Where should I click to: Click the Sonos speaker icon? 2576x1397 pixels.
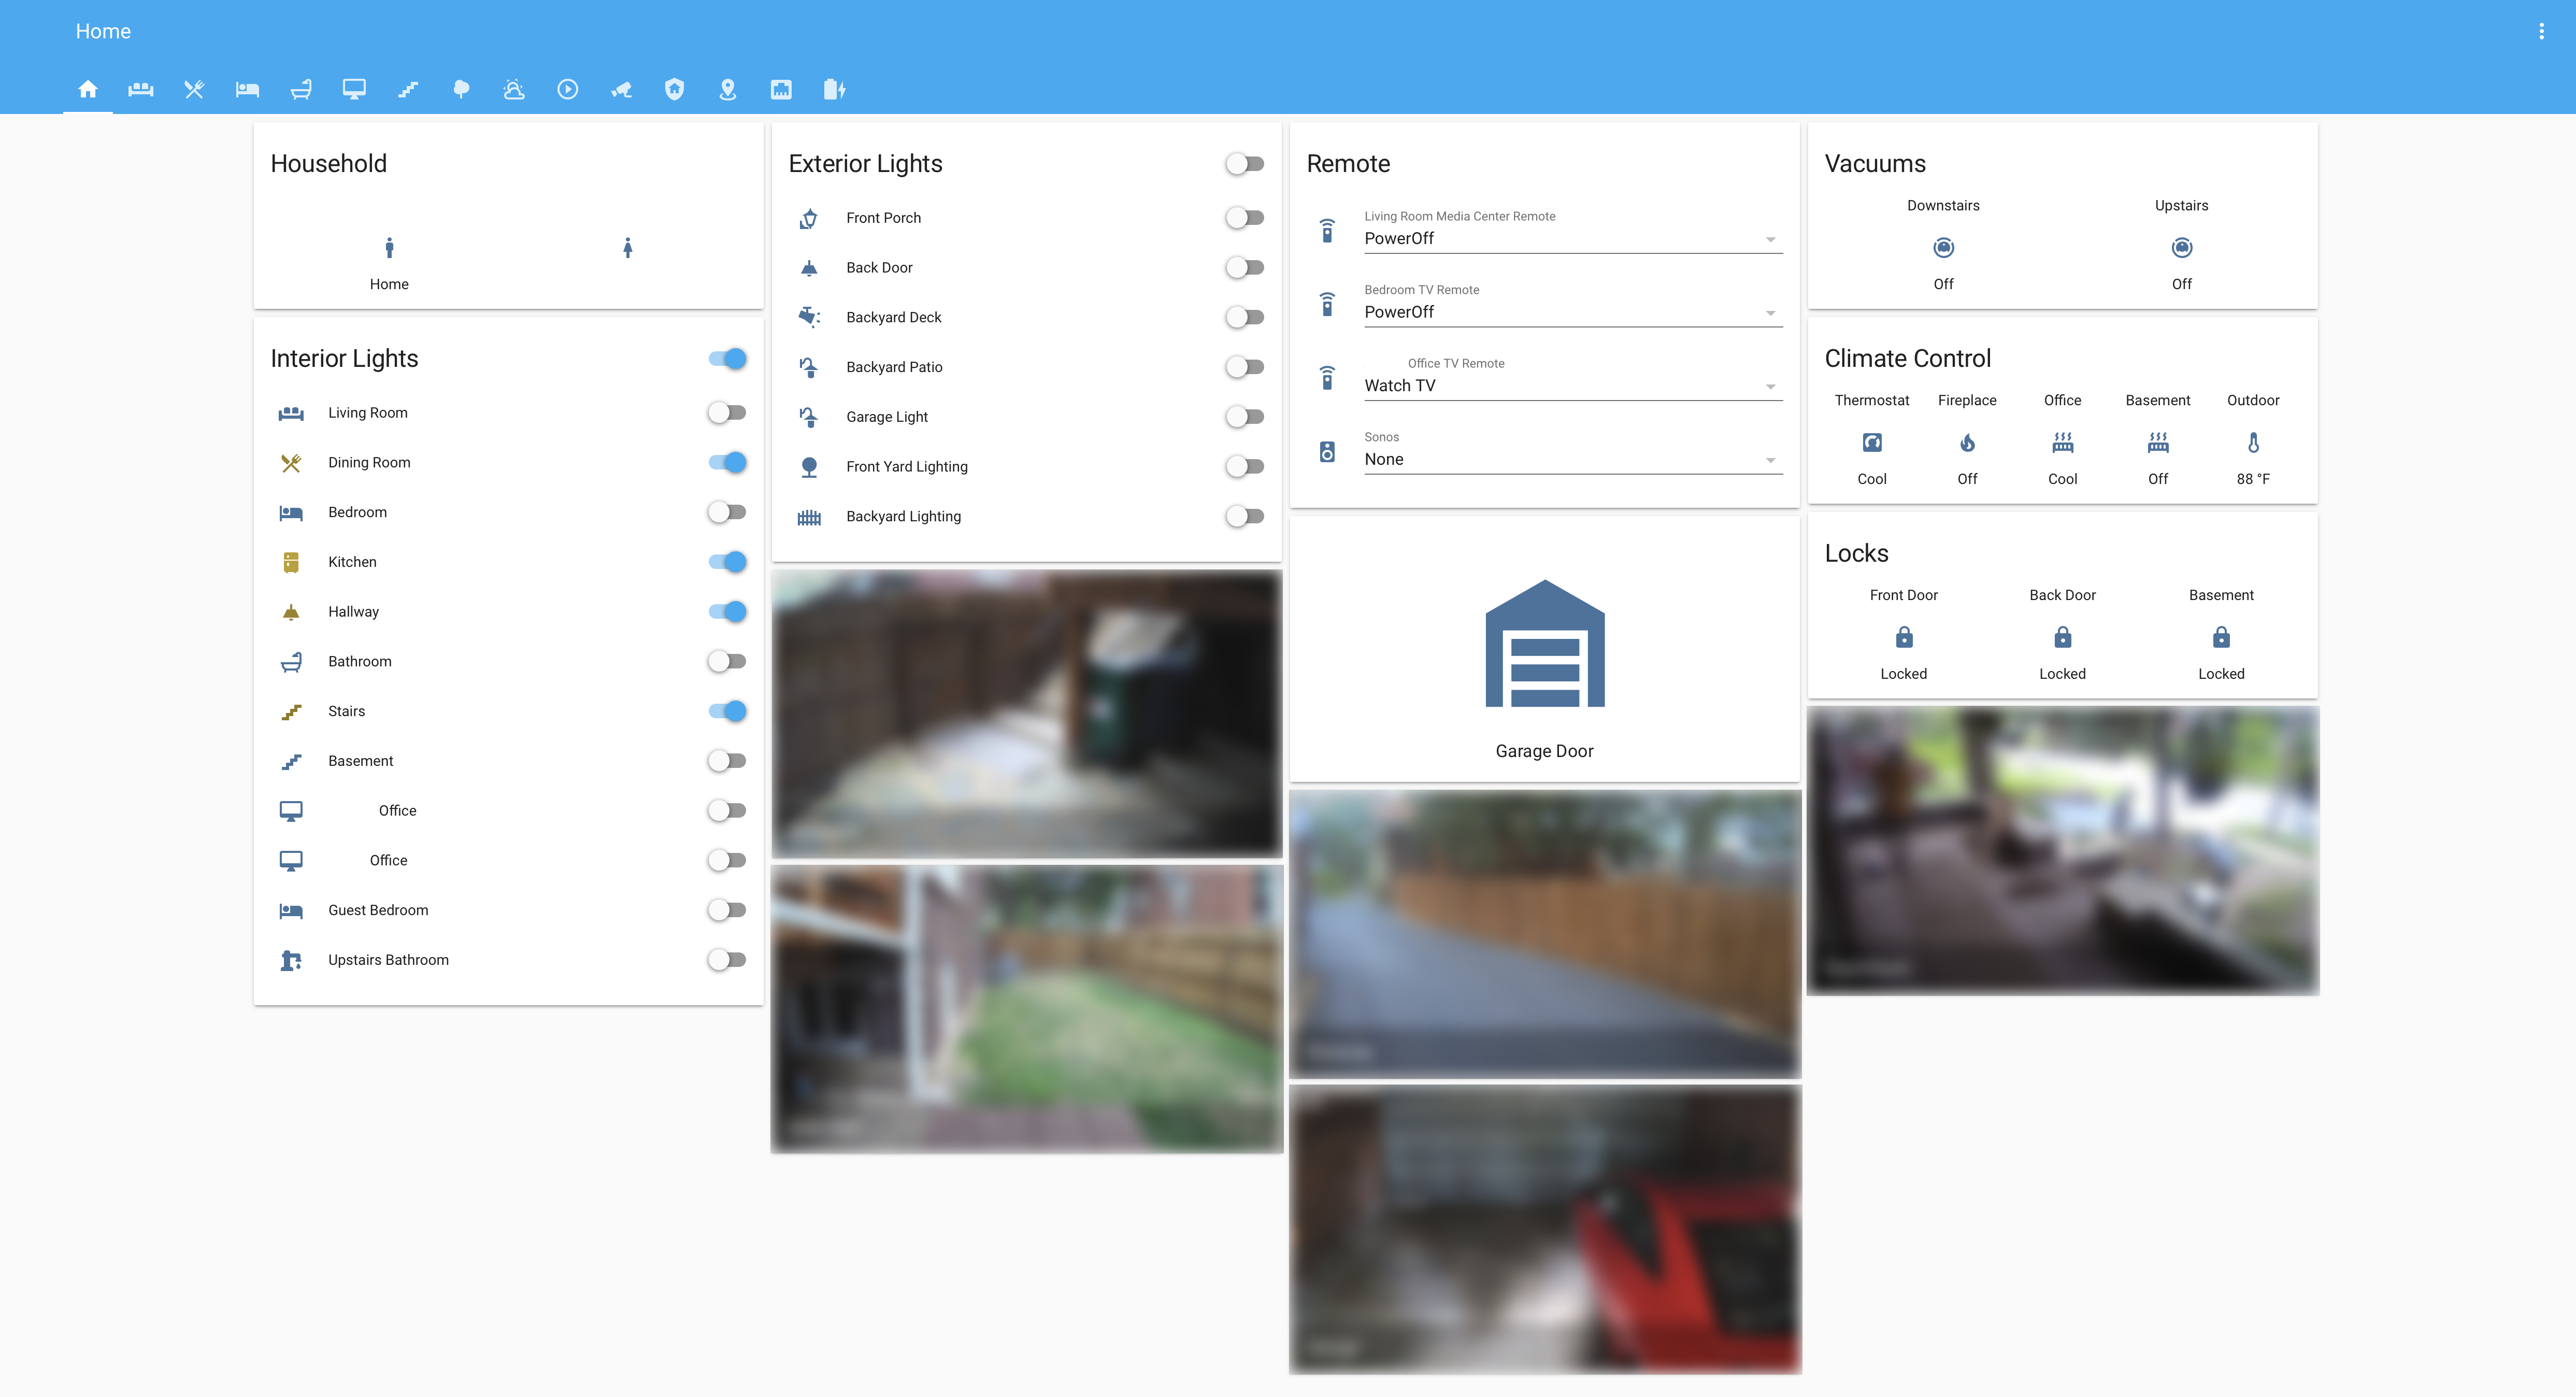(1326, 452)
